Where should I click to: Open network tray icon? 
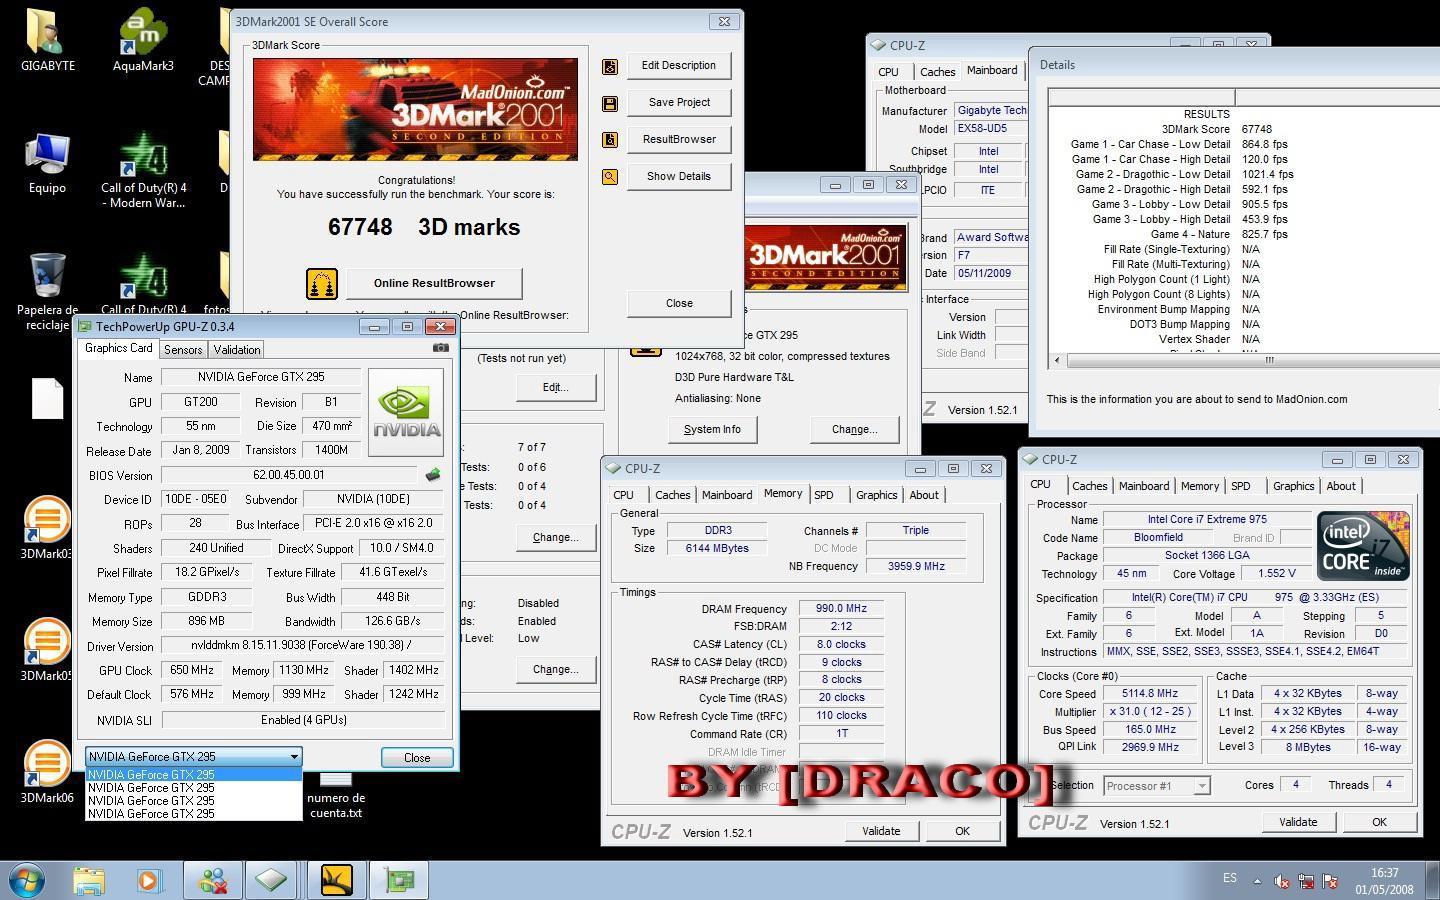(1306, 881)
